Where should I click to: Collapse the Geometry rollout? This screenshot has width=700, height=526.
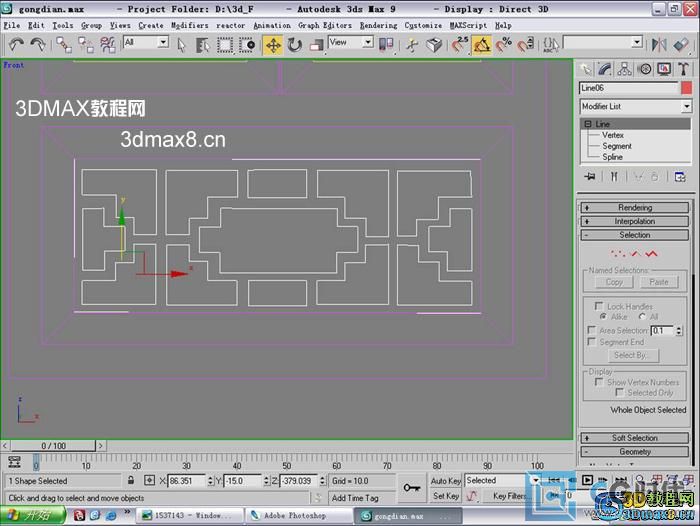coord(634,451)
